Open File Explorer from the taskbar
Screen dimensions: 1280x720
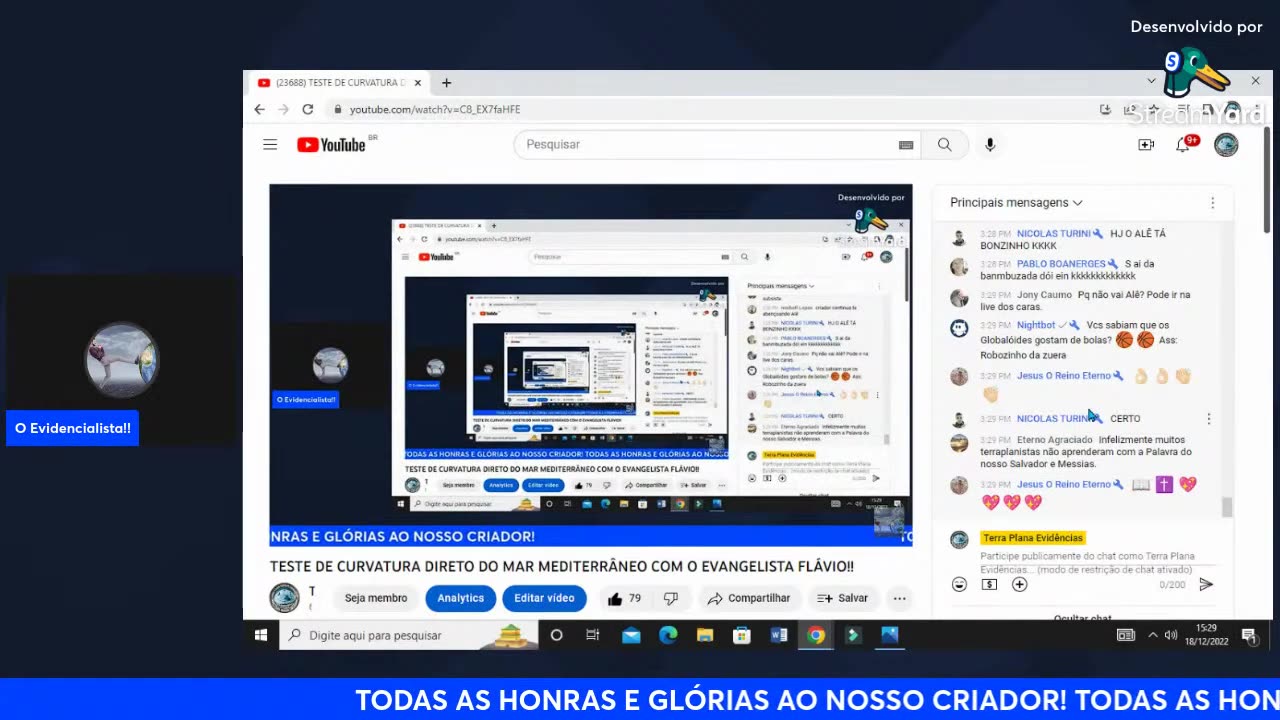(x=705, y=635)
